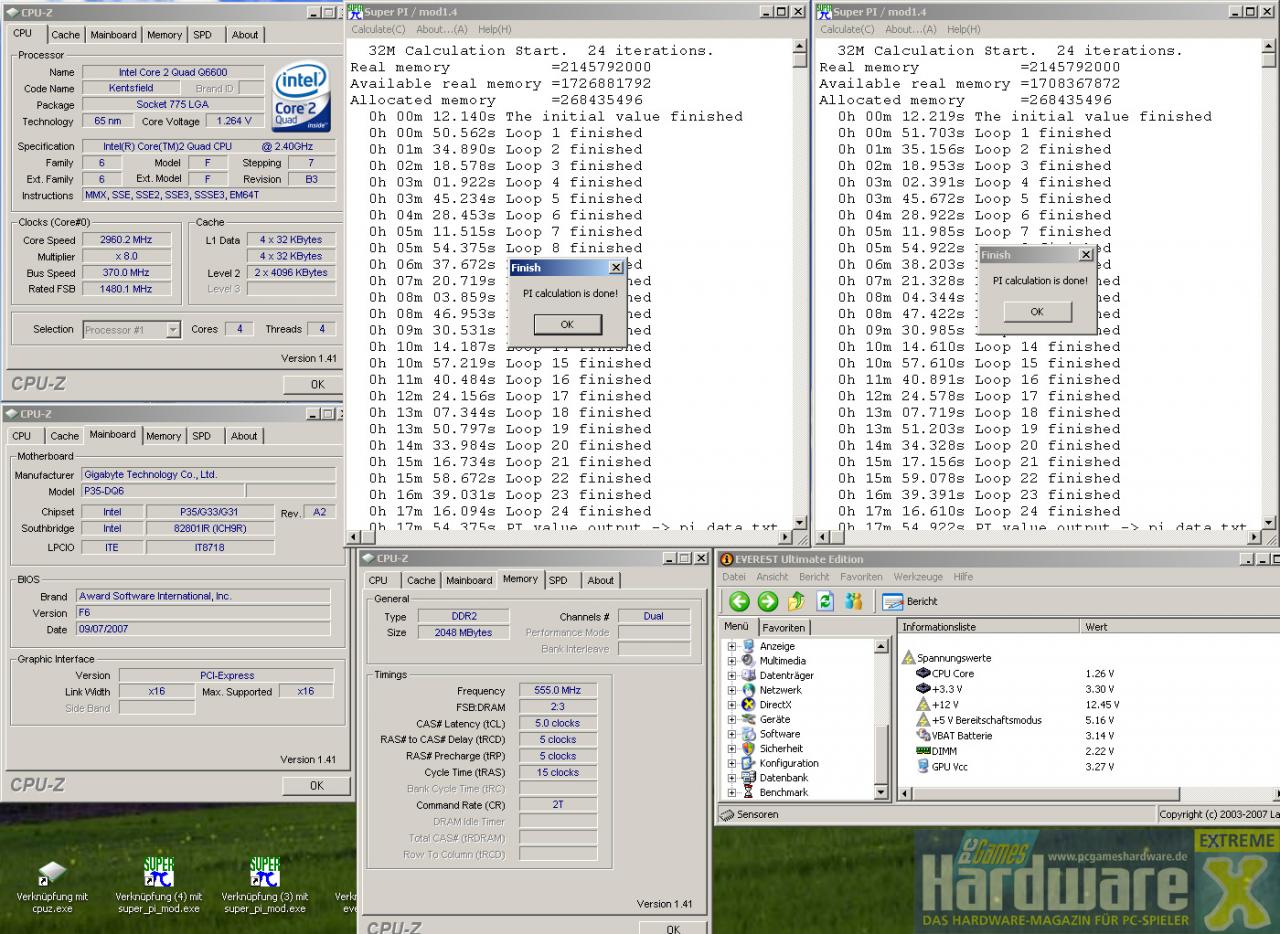Open Calculate(C) menu in left Super PI
This screenshot has width=1280, height=934.
pos(376,29)
